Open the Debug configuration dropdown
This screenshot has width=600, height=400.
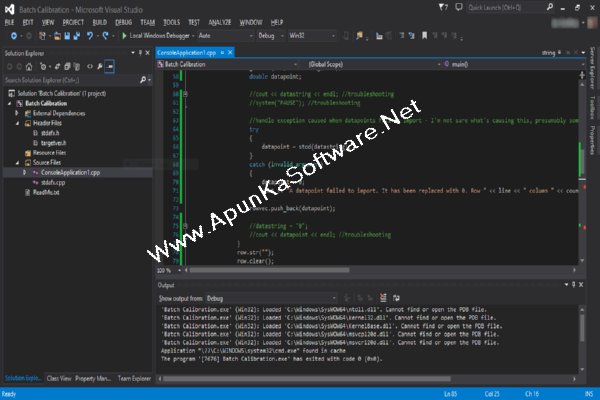[271, 36]
